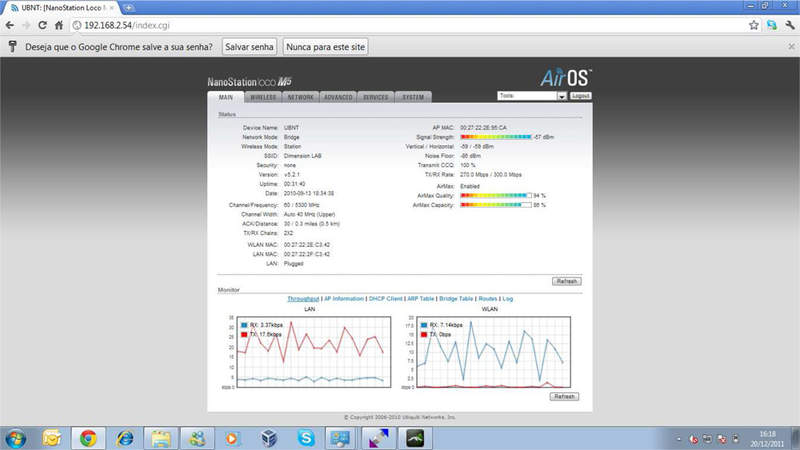Screen dimensions: 800x450
Task: Open the browser home page icon
Action: (x=59, y=25)
